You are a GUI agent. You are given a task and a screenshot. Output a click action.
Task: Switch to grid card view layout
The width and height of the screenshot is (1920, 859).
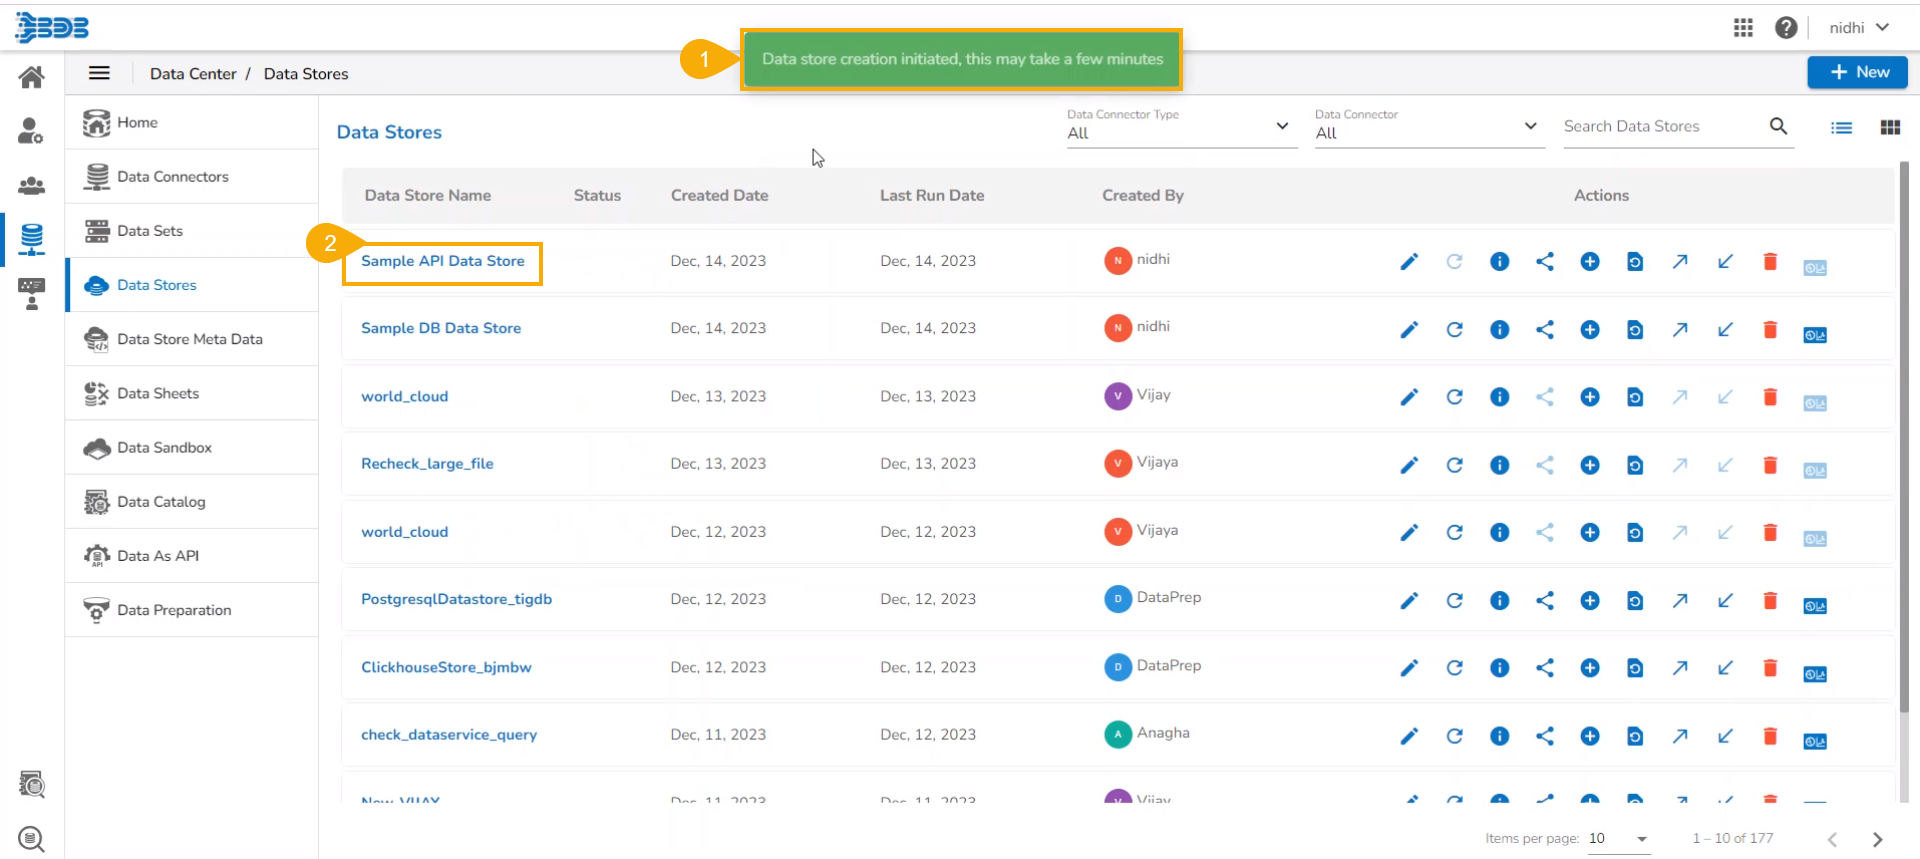click(1890, 127)
